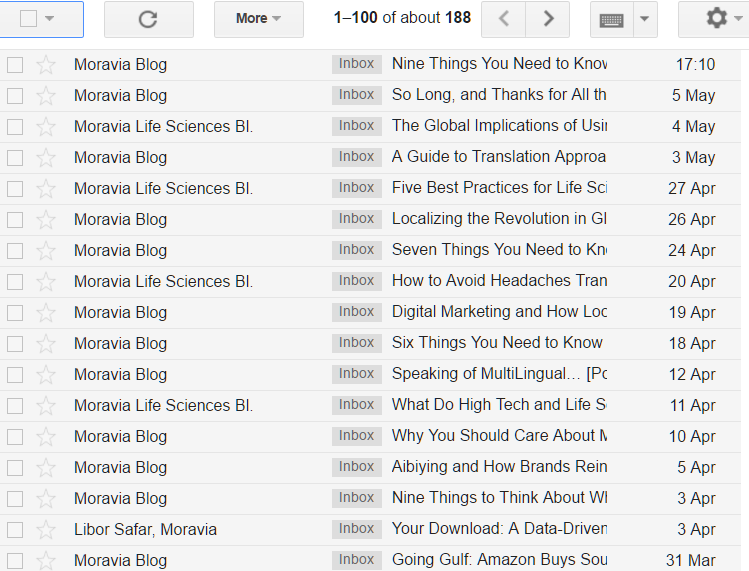Screen dimensions: 749x571
Task: Go to older messages with right arrow
Action: 548,19
